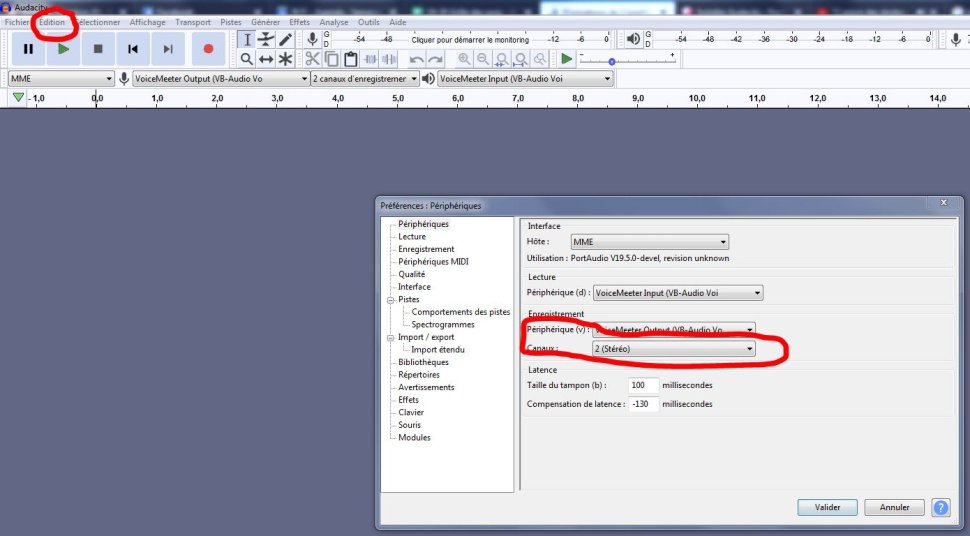
Task: Select the Multi-tool asterisk
Action: 285,59
